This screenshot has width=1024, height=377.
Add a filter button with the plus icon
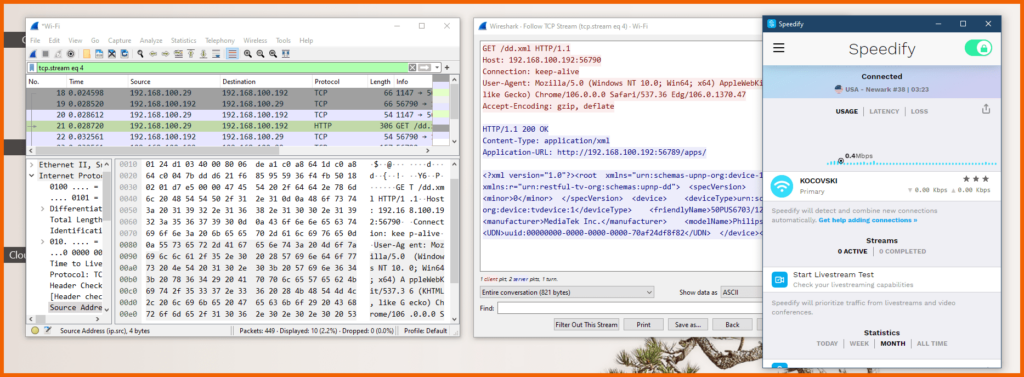tap(447, 67)
